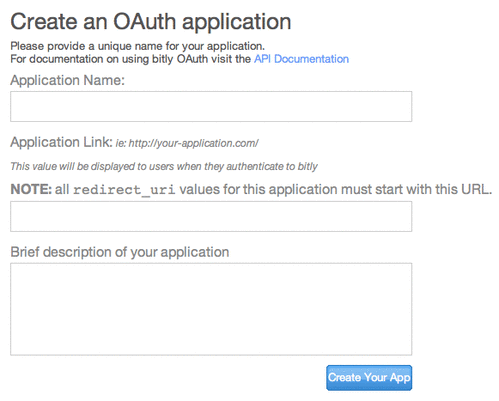Viewport: 499px width, 401px height.
Task: Select the bold 'NOTE:' text
Action: pos(31,189)
